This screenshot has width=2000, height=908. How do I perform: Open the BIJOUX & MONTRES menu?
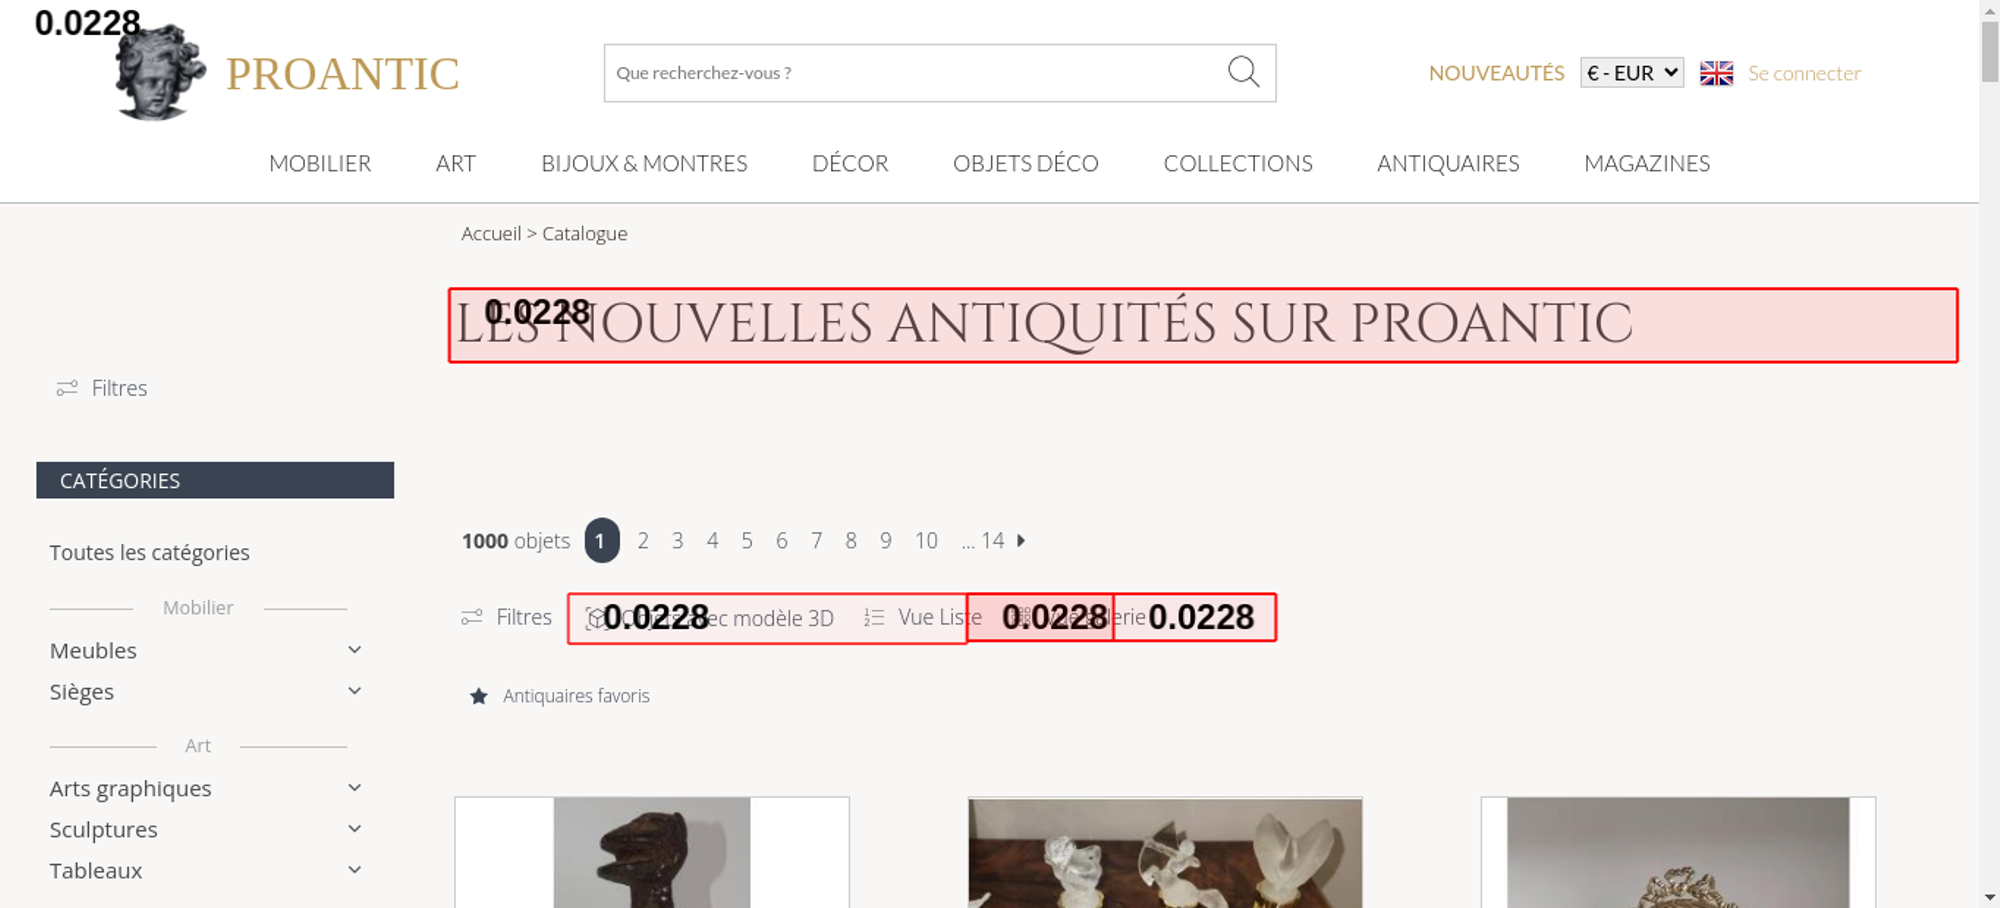pos(644,163)
